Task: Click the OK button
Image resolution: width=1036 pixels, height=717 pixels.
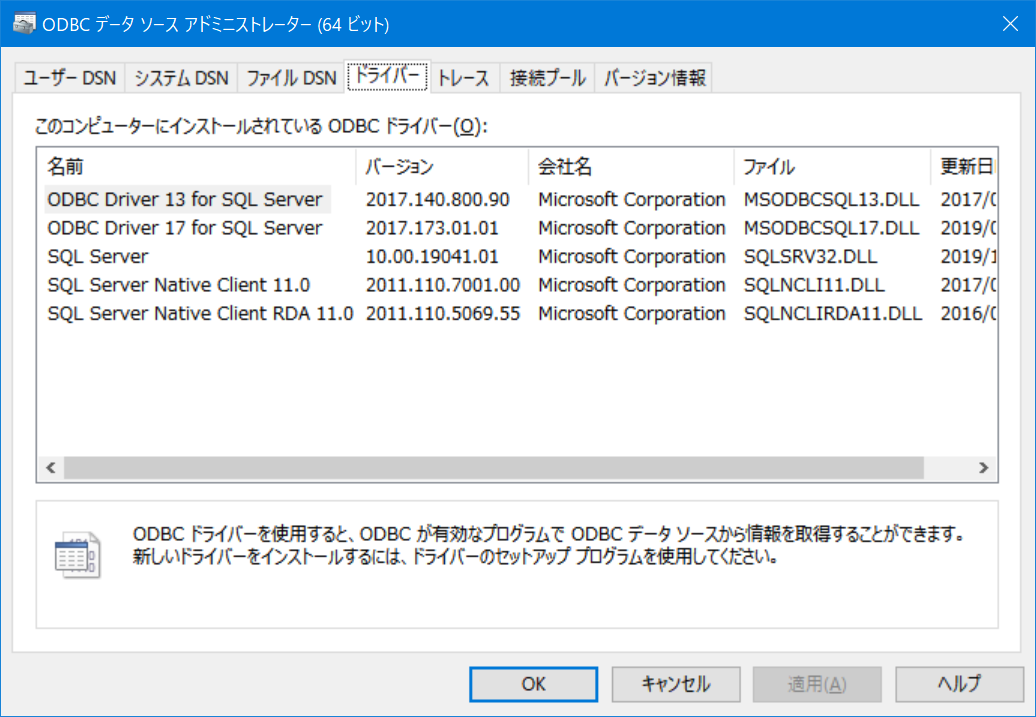Action: [x=534, y=684]
